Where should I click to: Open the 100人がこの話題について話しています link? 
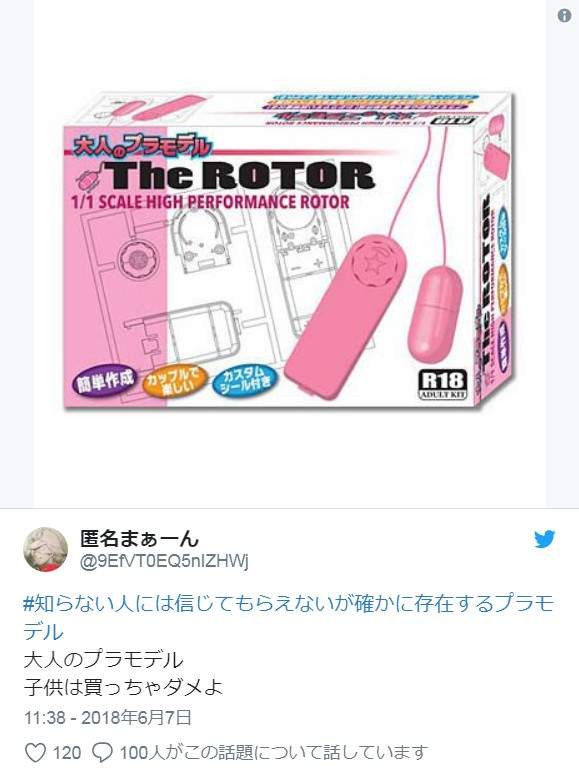pos(273,752)
